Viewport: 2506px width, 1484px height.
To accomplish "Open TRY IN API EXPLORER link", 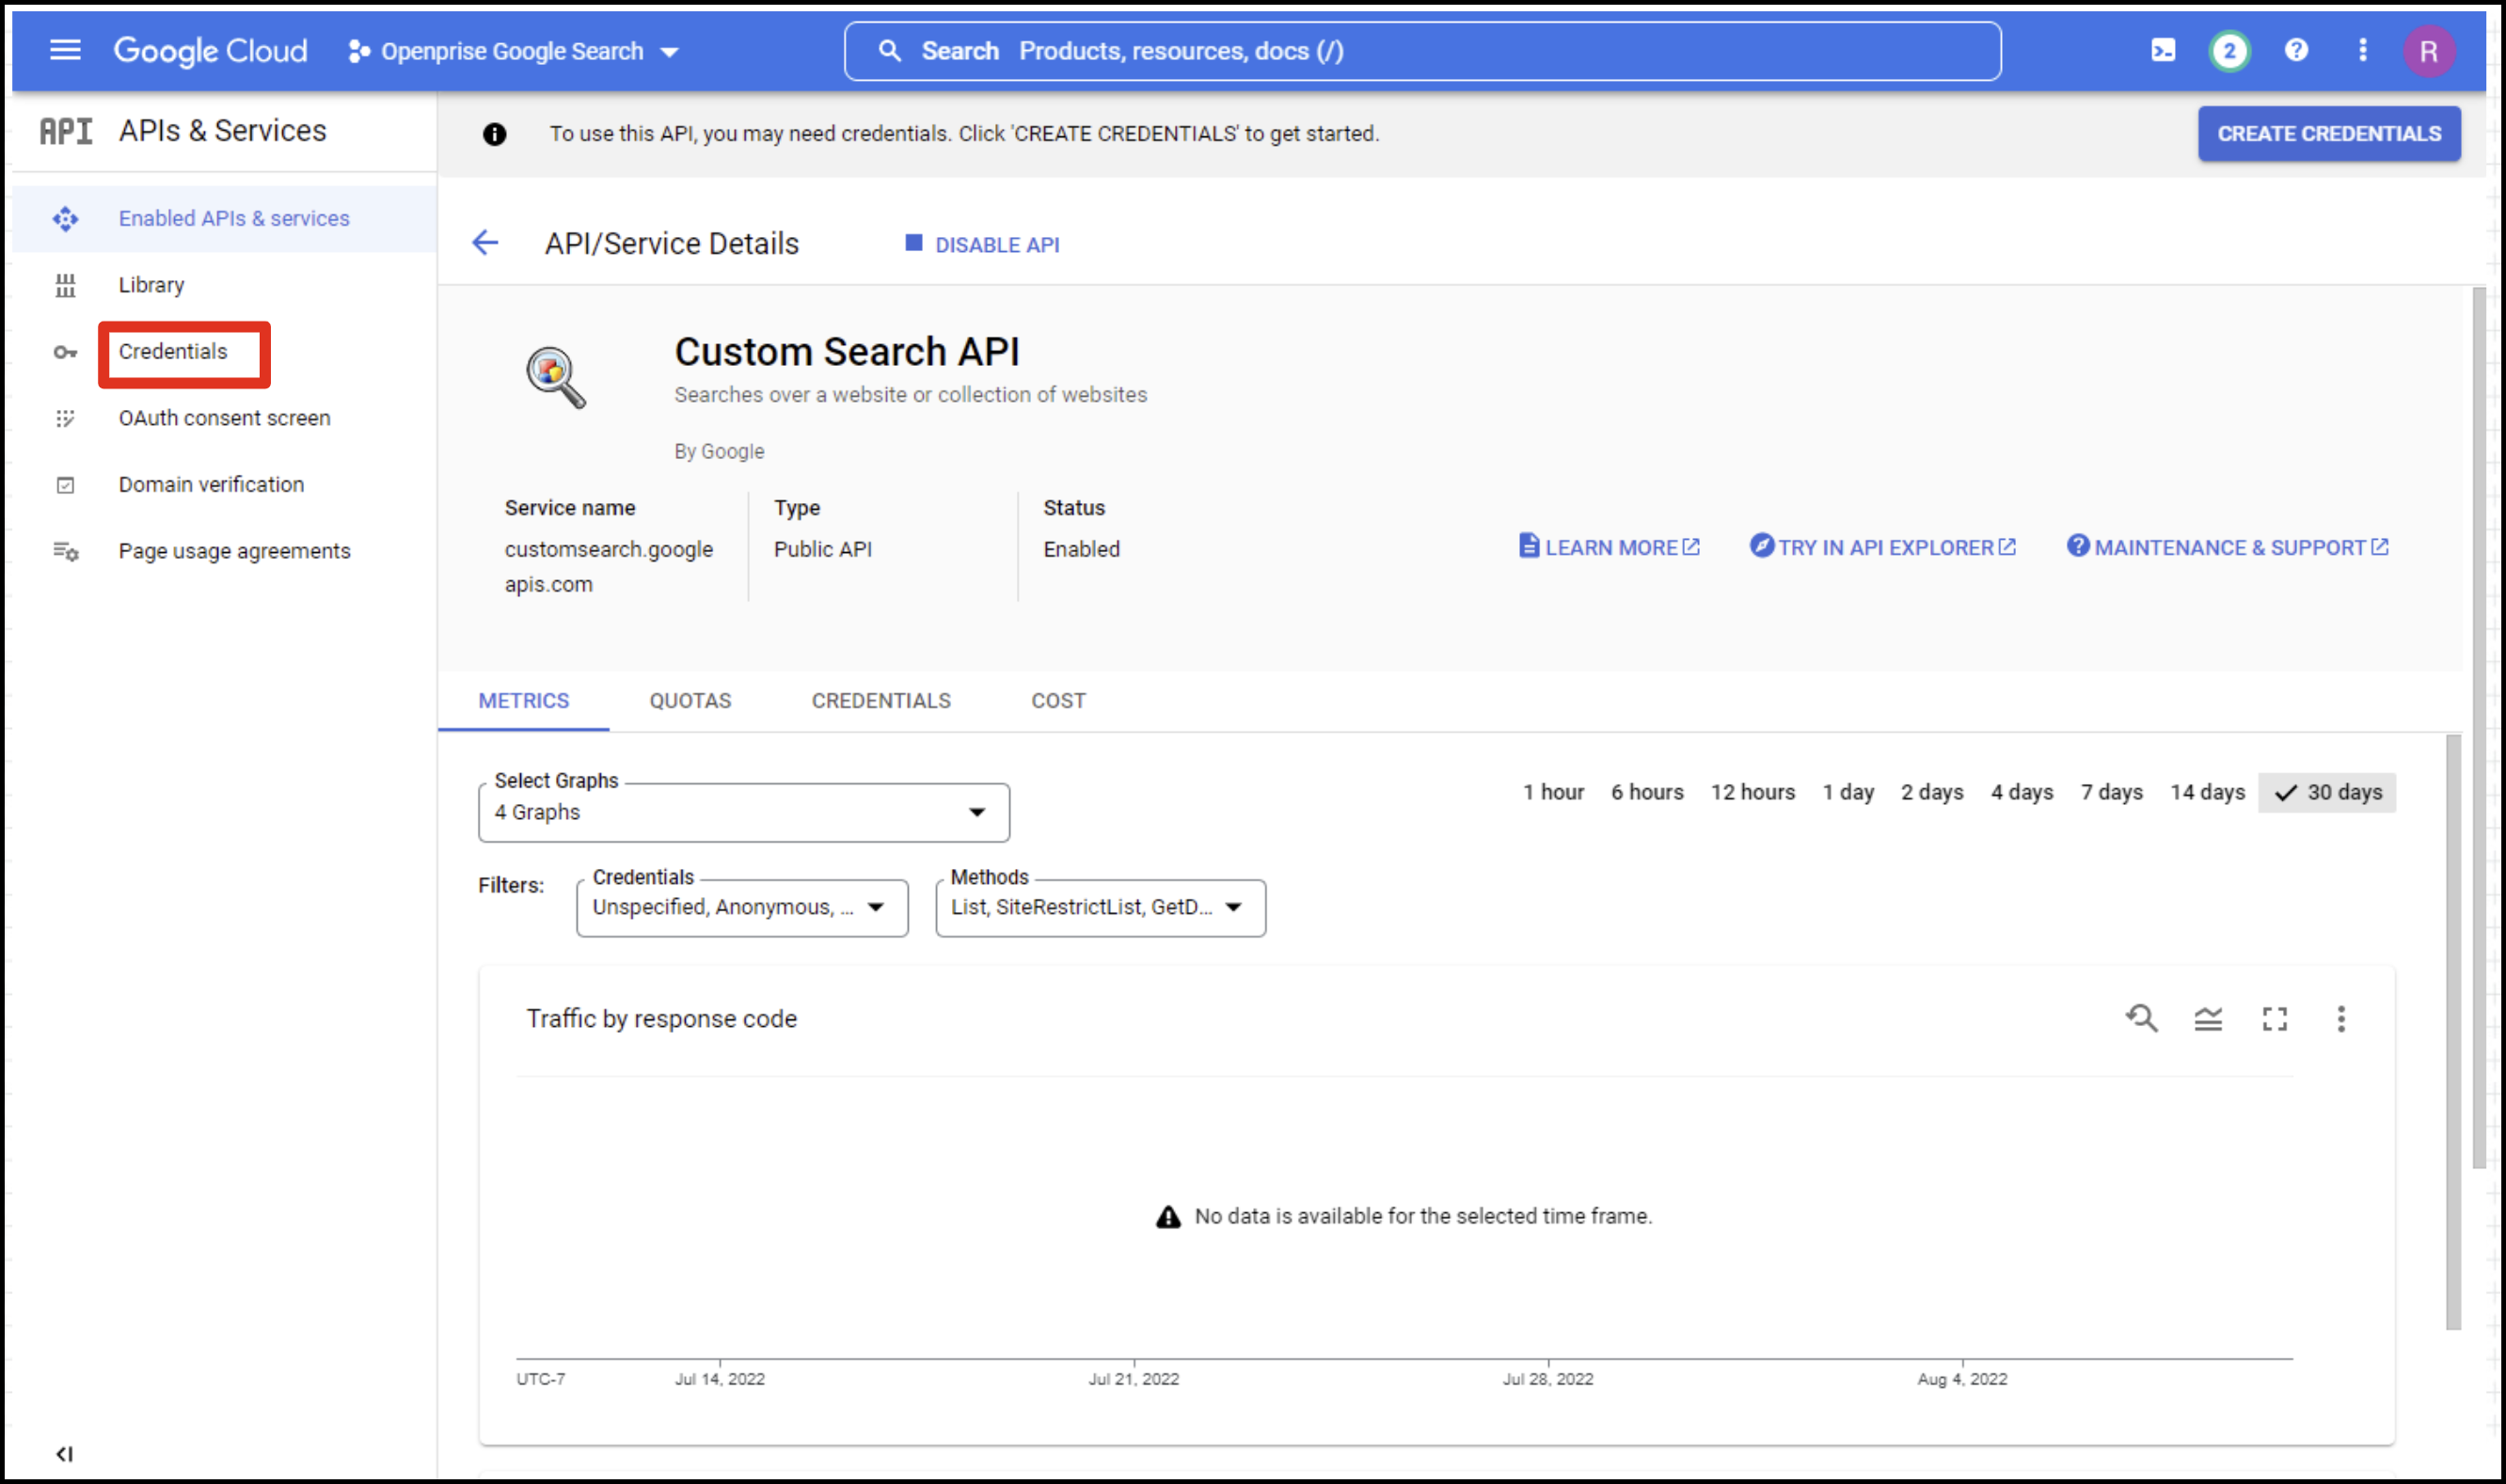I will click(1883, 547).
